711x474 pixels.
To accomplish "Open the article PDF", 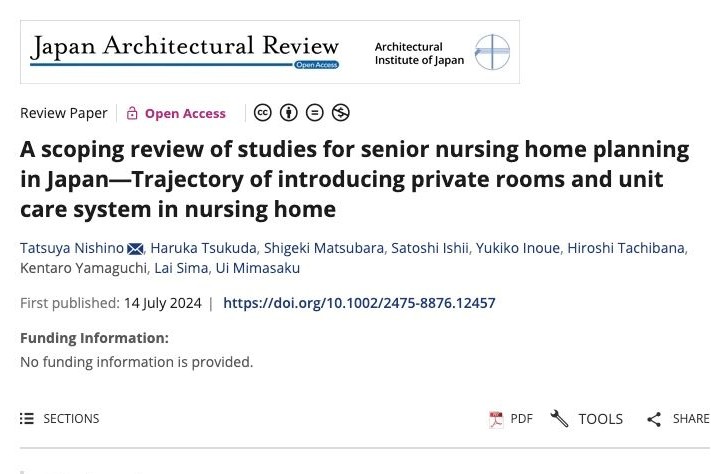I will (510, 419).
